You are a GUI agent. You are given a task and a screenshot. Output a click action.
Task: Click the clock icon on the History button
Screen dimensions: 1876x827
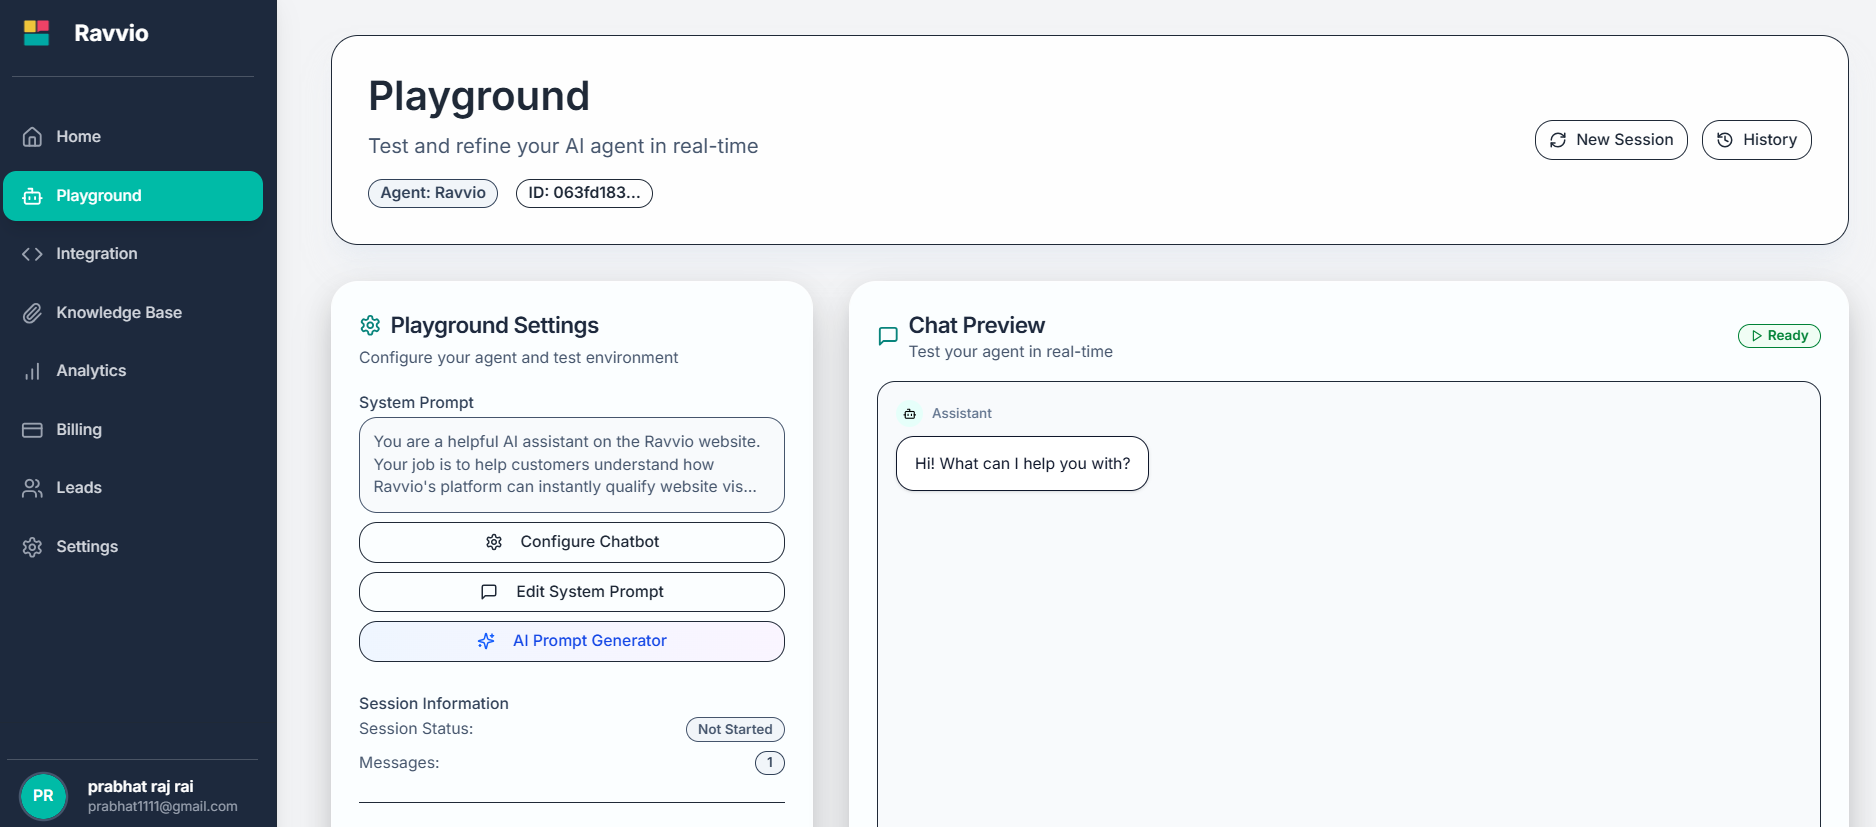1725,140
